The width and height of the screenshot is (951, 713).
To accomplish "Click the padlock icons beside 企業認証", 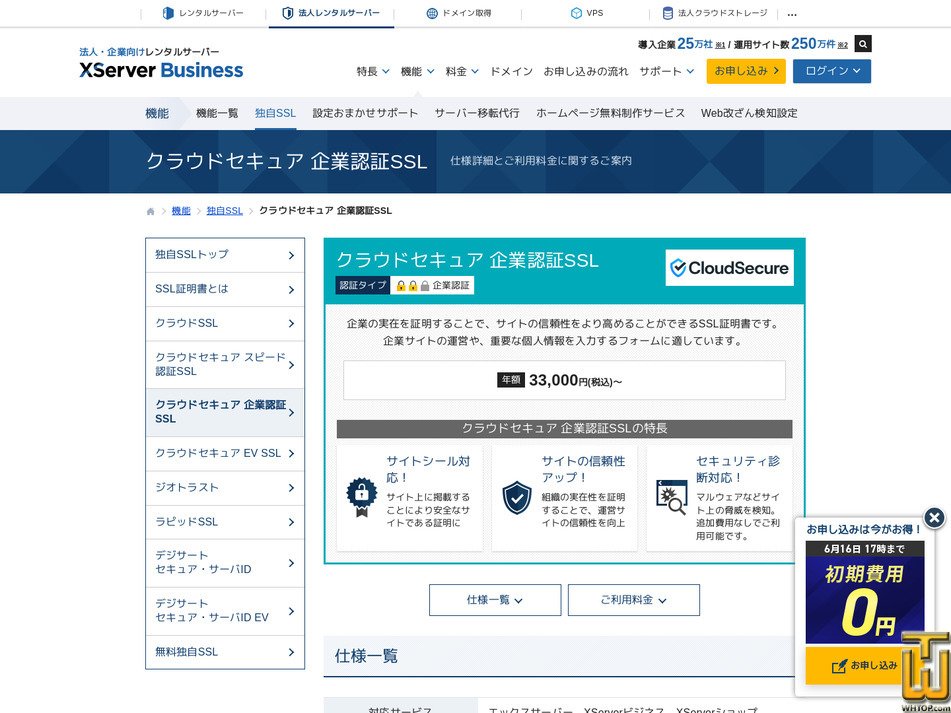I will (x=412, y=286).
